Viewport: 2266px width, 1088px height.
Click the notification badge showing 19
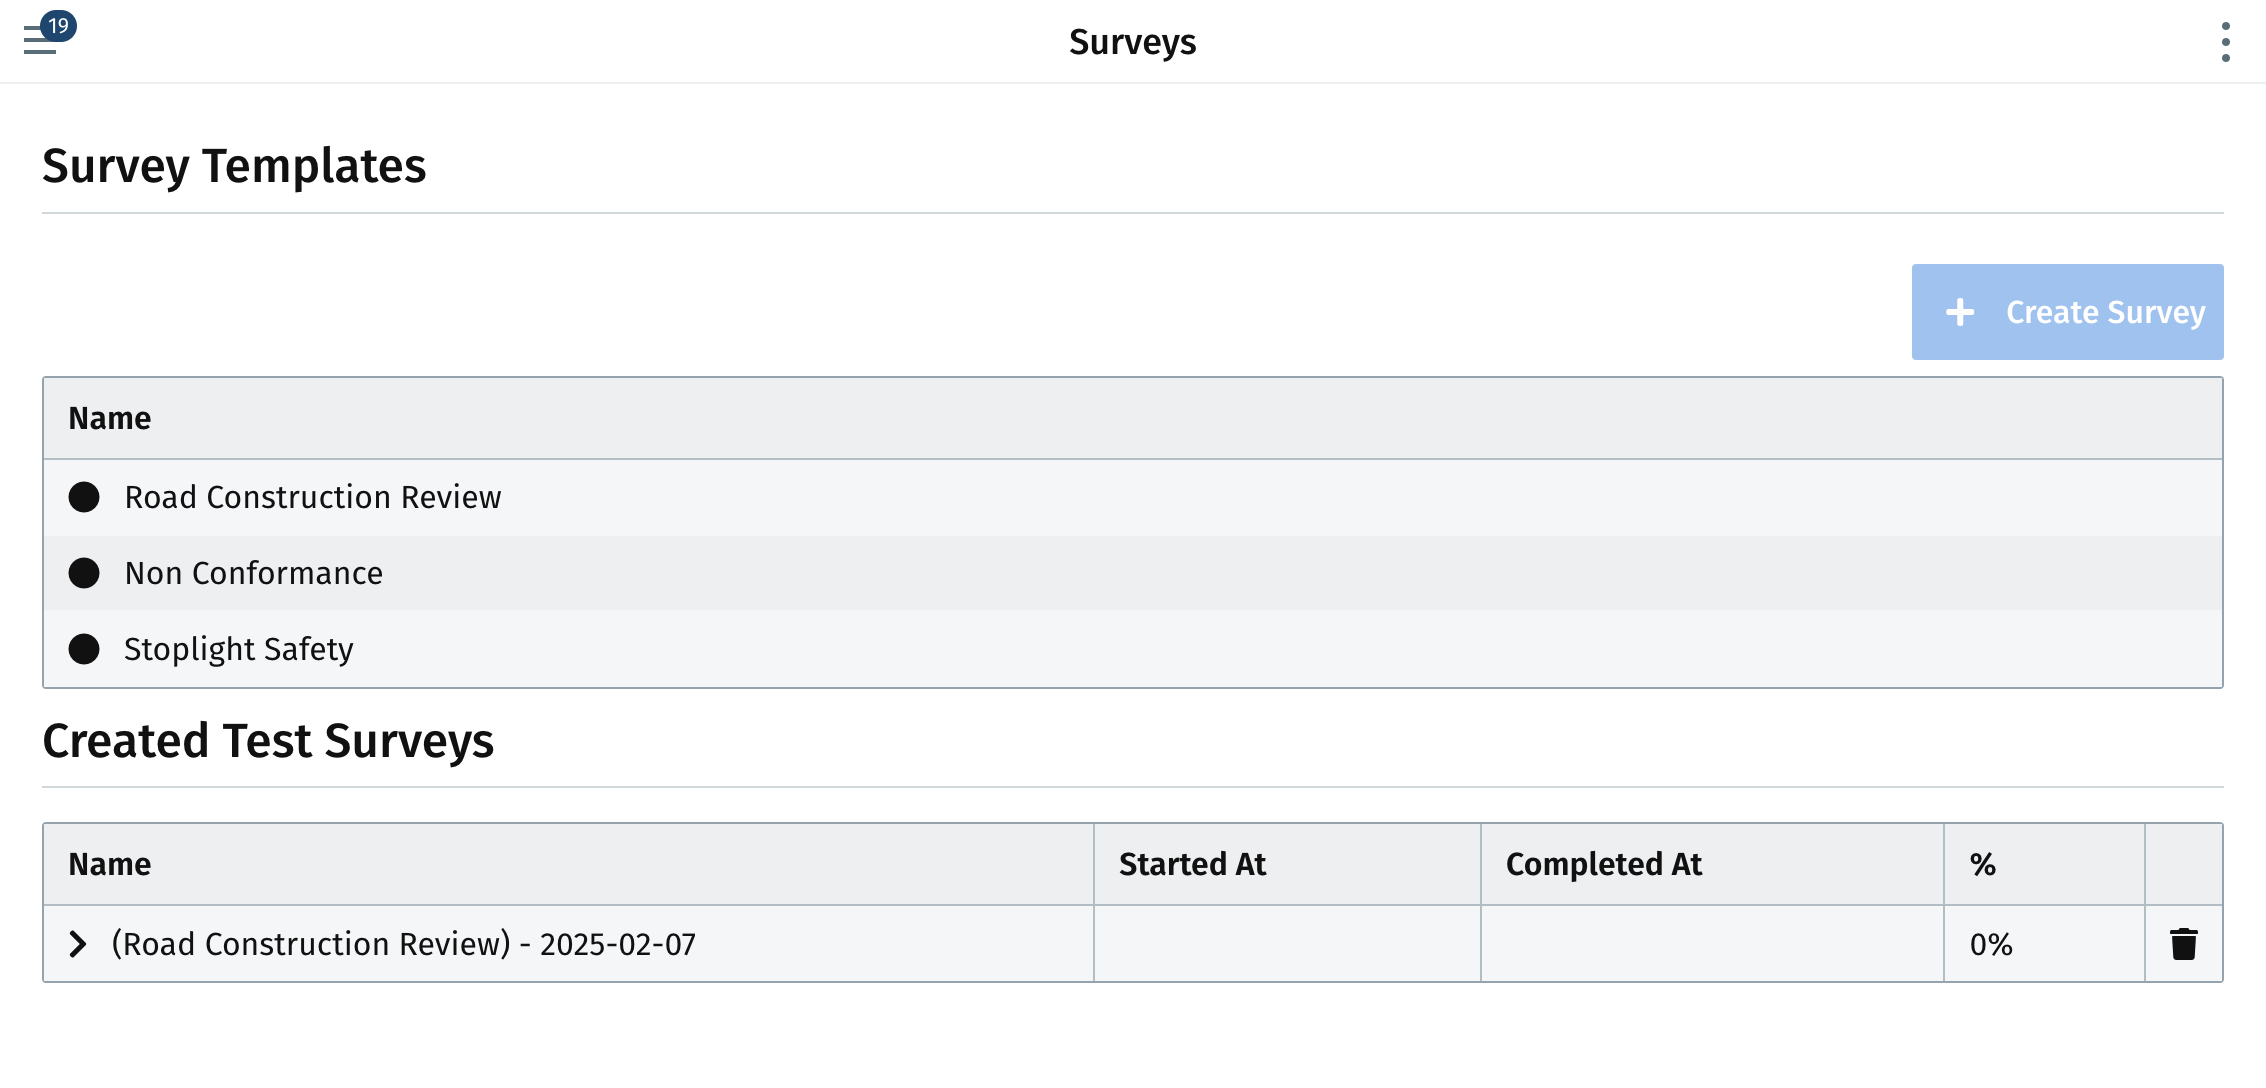[x=59, y=26]
